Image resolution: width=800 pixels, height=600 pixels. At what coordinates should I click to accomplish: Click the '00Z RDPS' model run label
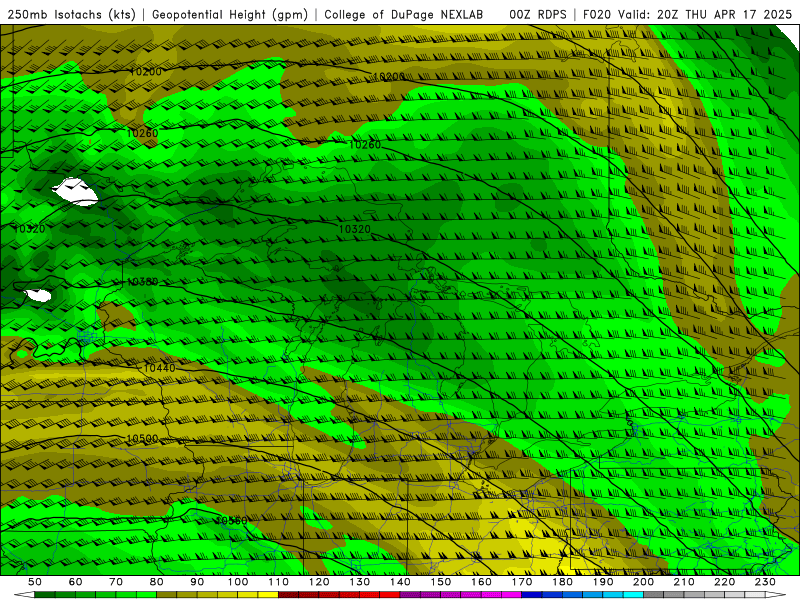[x=537, y=14]
